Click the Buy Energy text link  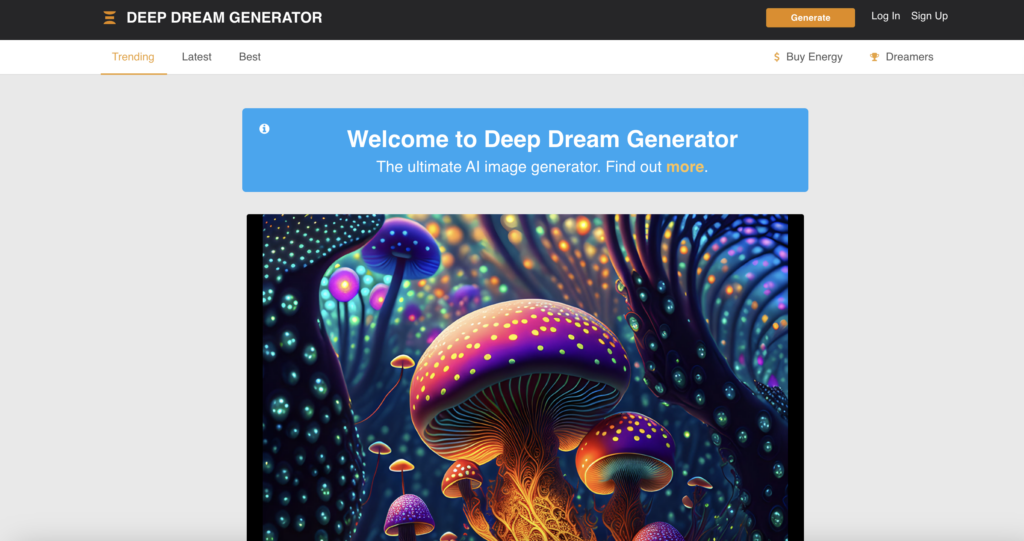click(x=814, y=57)
